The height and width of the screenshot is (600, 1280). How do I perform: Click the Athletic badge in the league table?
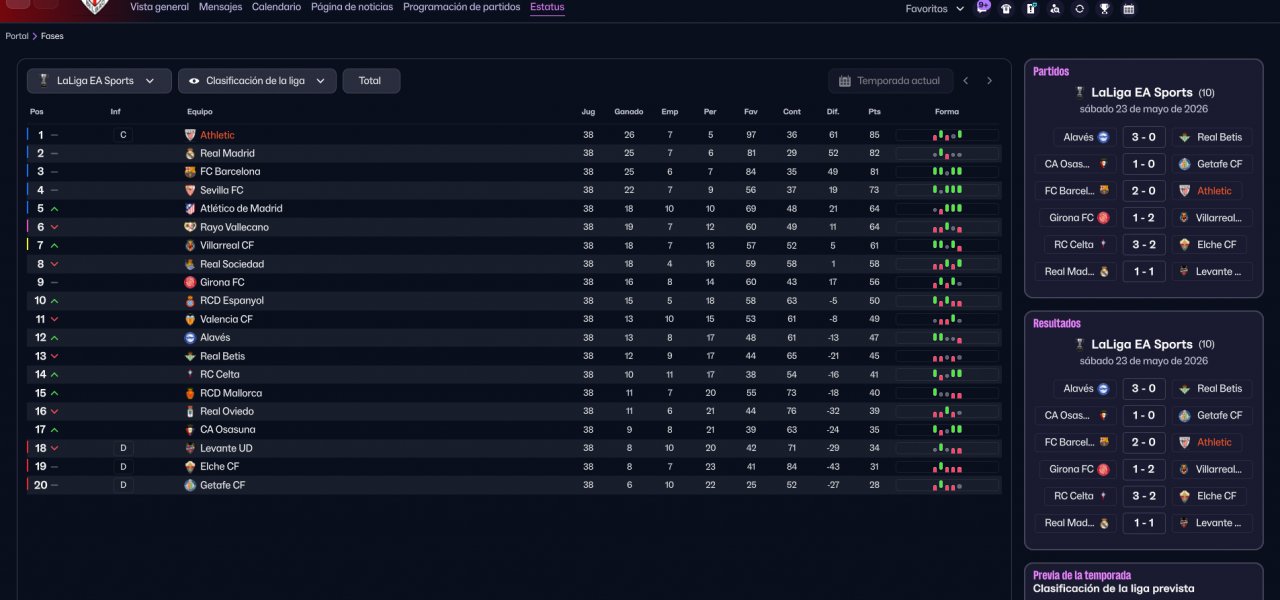(190, 135)
